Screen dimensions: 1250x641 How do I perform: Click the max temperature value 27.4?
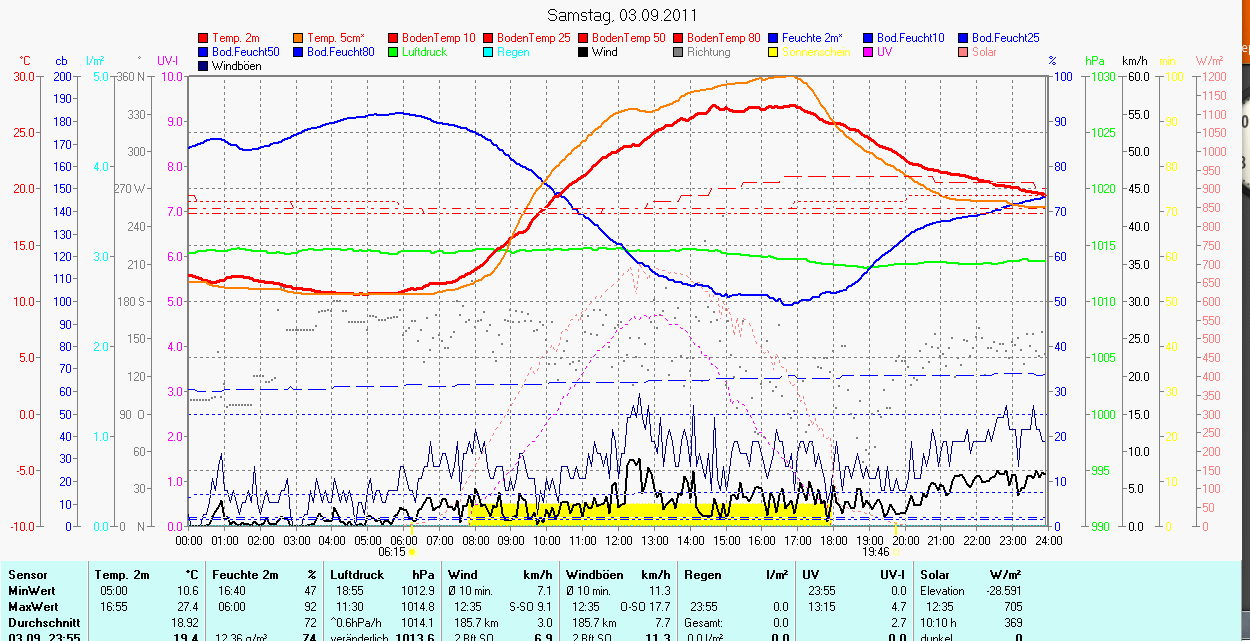point(188,606)
